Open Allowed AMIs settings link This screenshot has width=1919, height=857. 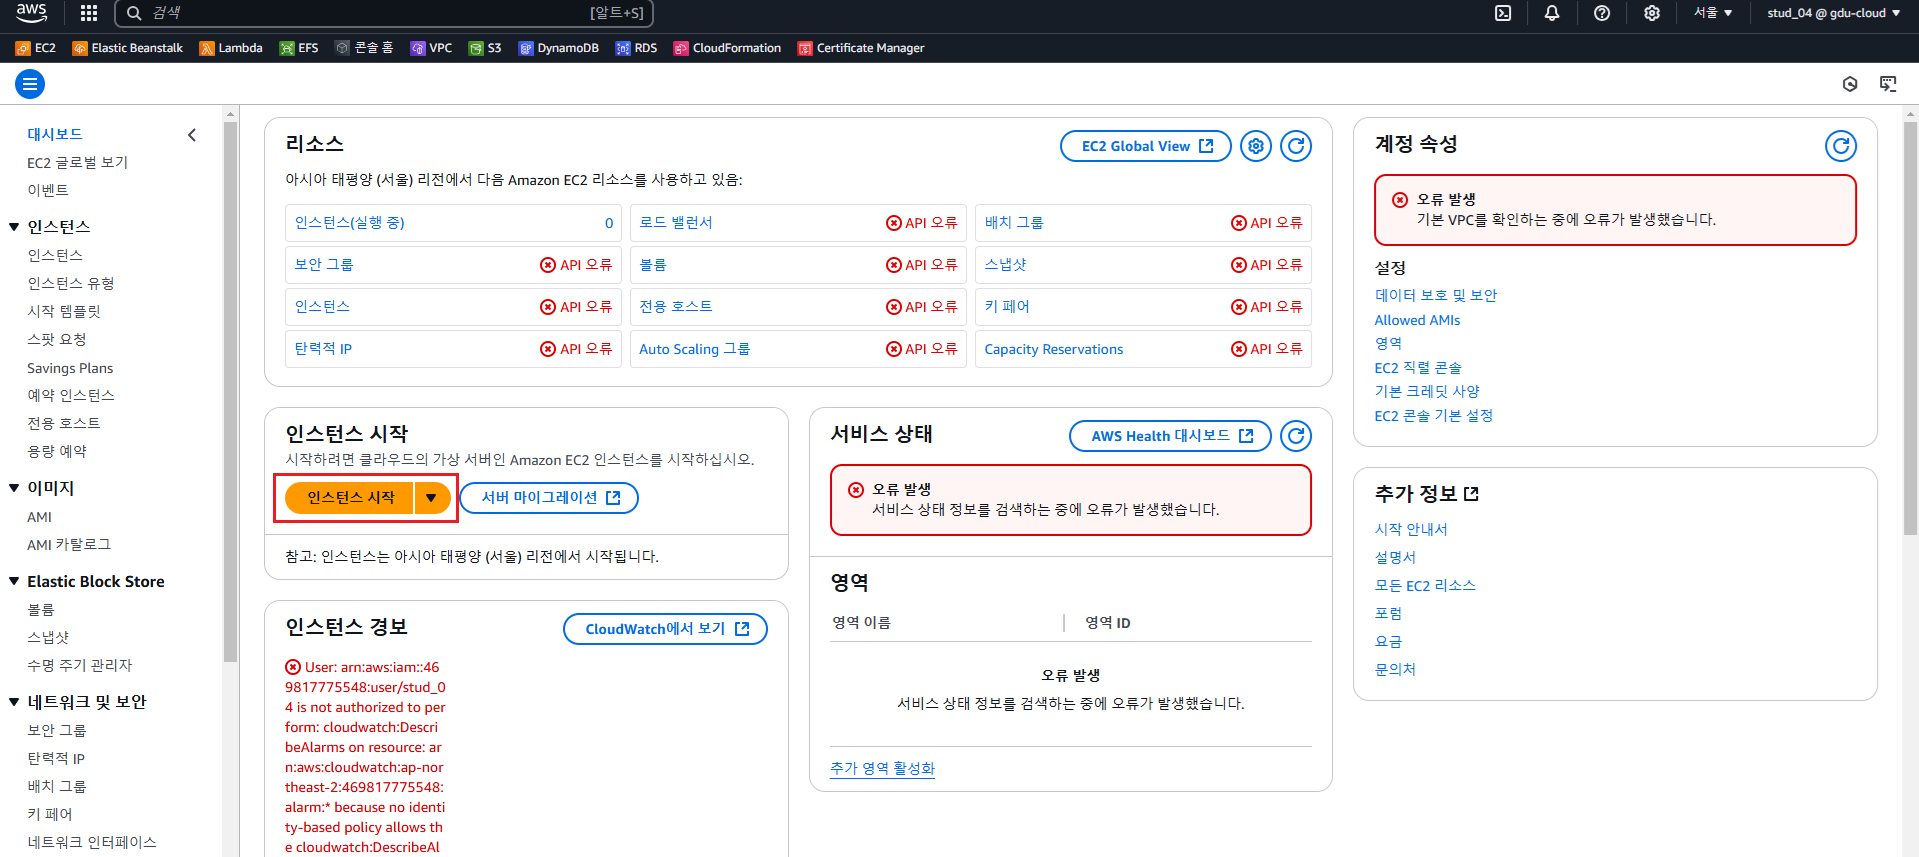[1417, 320]
